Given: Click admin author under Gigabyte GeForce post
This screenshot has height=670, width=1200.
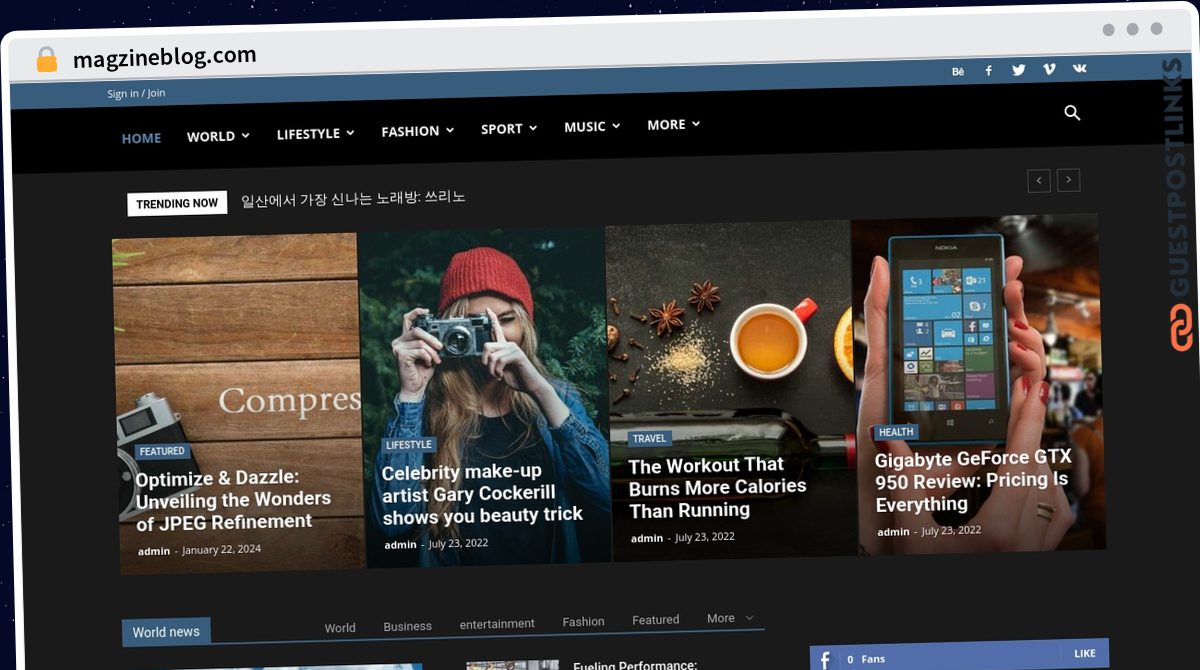Looking at the screenshot, I should pyautogui.click(x=893, y=532).
